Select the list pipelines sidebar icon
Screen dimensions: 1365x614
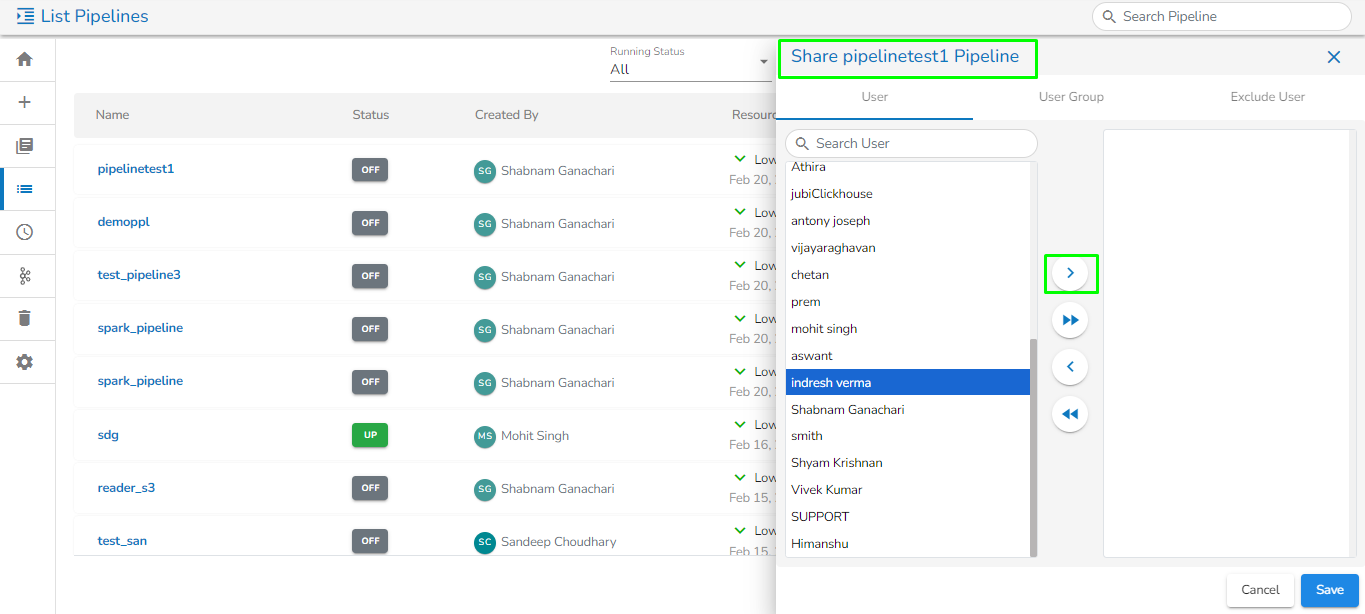tap(25, 189)
